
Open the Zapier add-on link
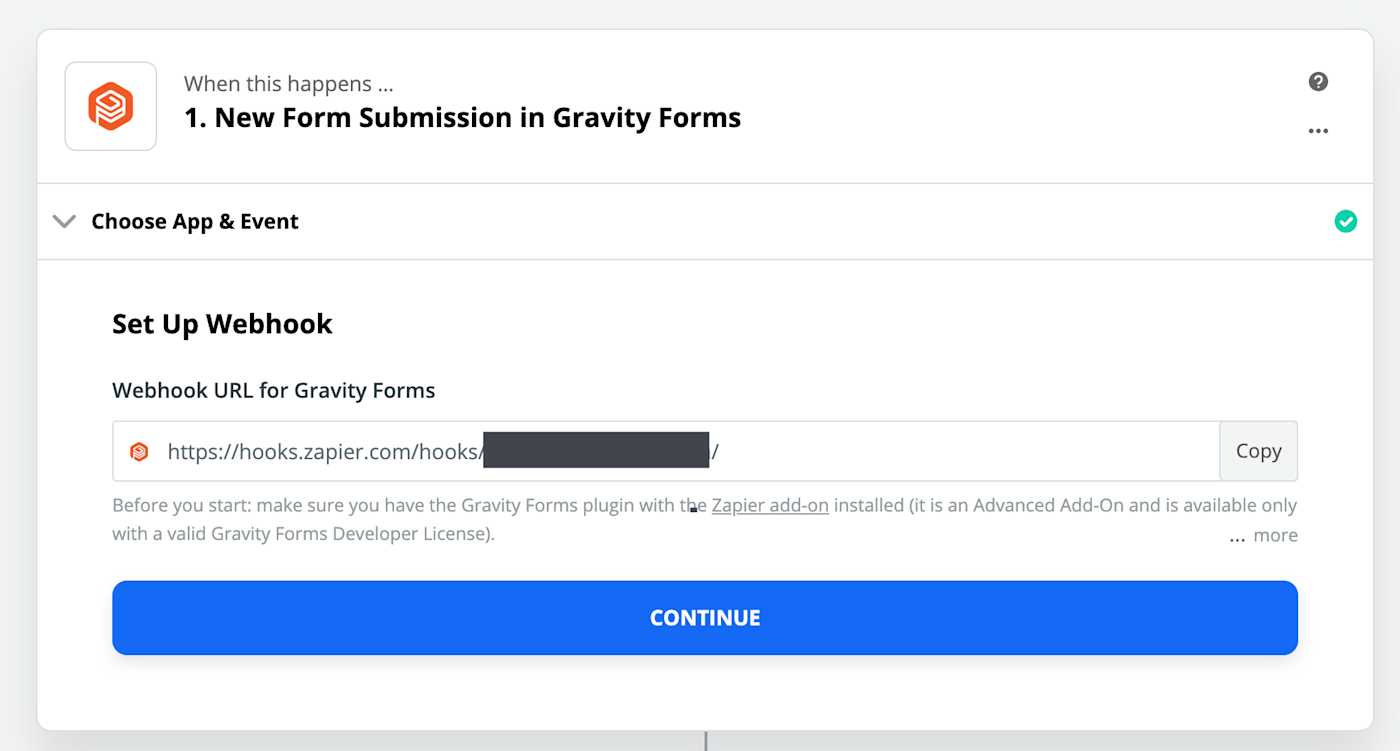coord(770,505)
